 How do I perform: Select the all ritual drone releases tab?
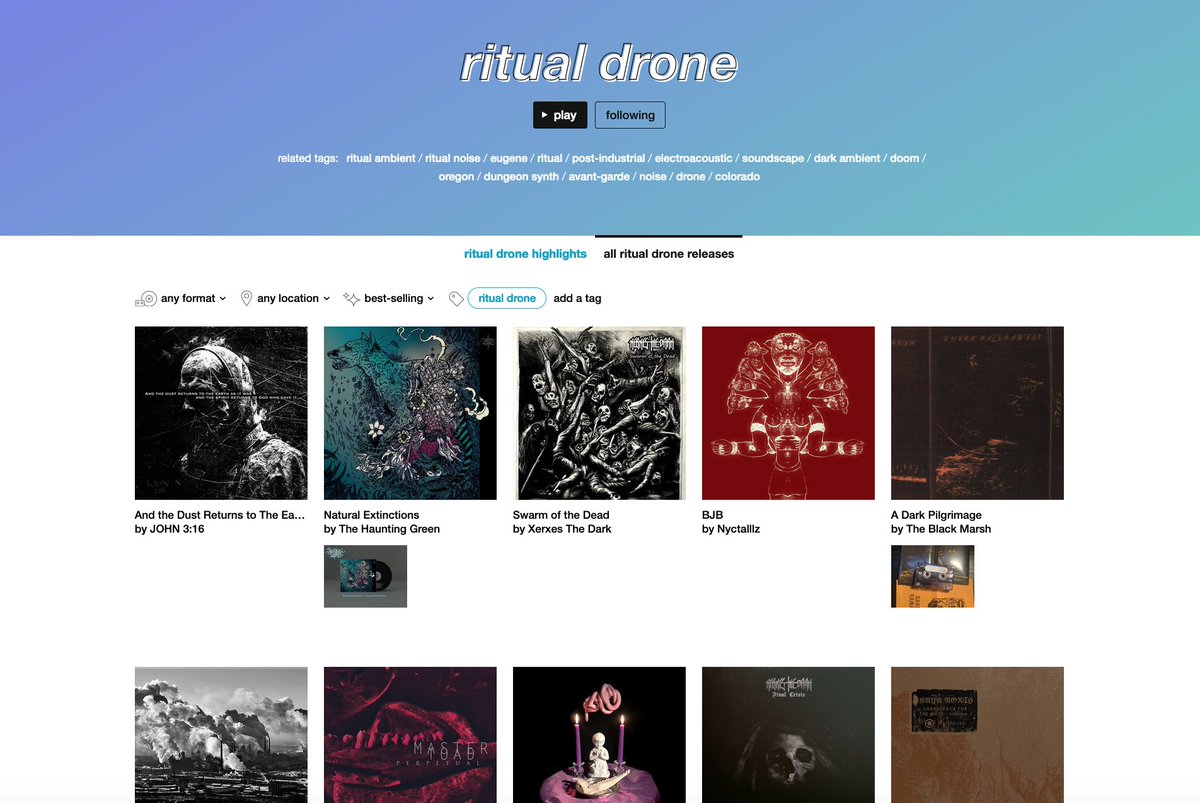point(669,254)
